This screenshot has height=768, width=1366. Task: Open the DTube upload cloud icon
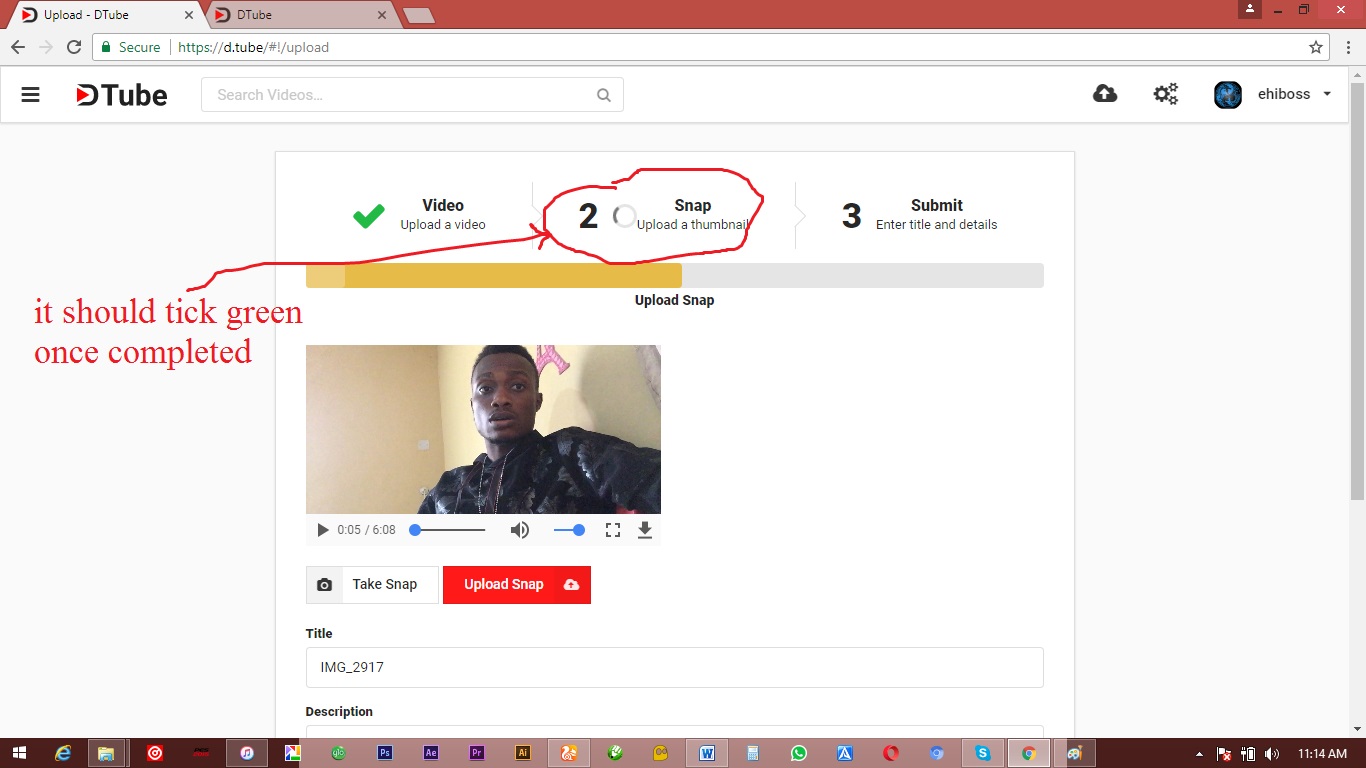(x=1105, y=93)
